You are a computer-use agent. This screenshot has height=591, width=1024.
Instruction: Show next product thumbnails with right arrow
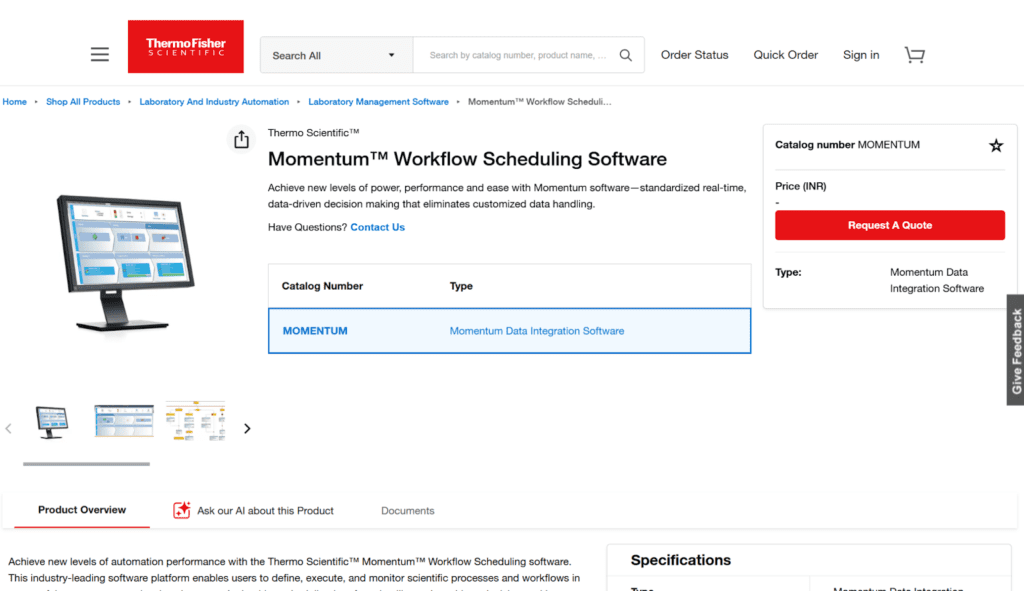(247, 429)
